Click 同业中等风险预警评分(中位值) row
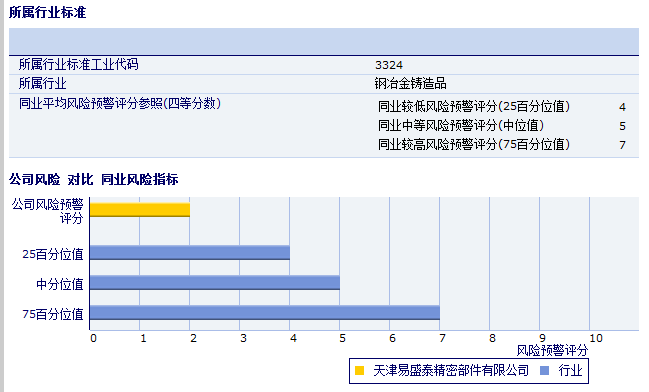The height and width of the screenshot is (392, 649). pos(502,126)
